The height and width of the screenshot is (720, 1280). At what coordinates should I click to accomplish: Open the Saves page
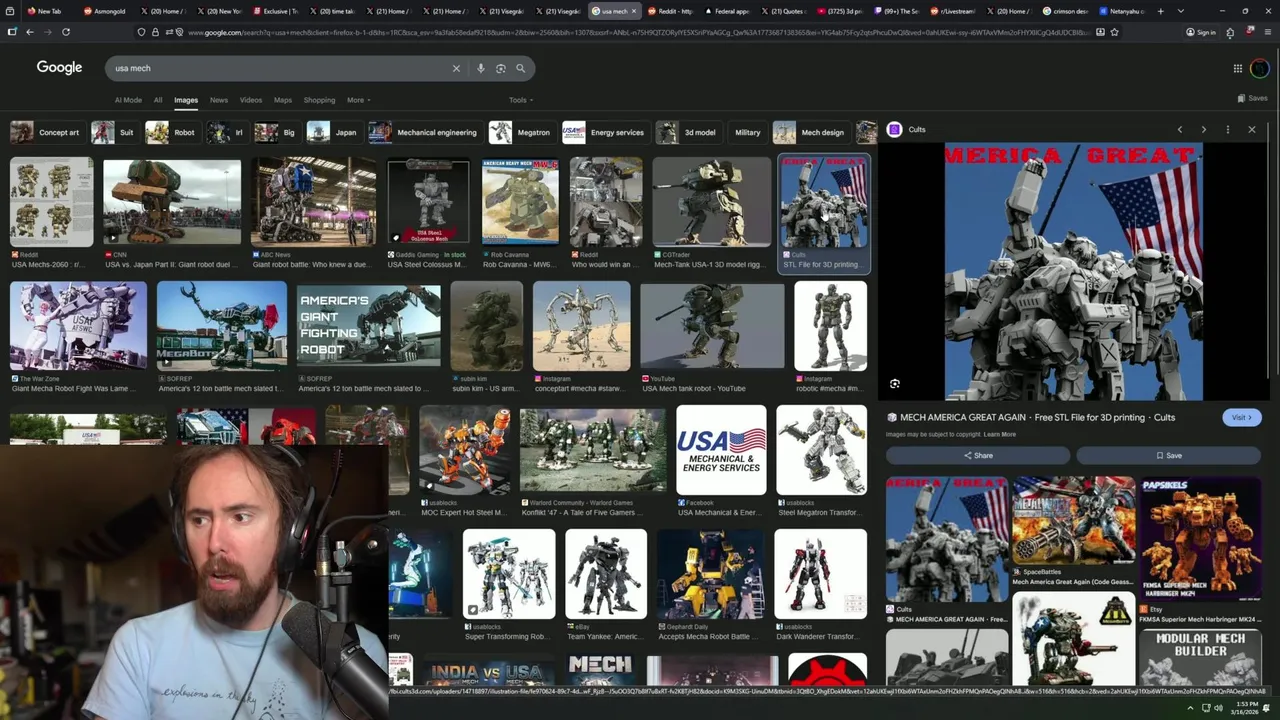click(x=1252, y=98)
